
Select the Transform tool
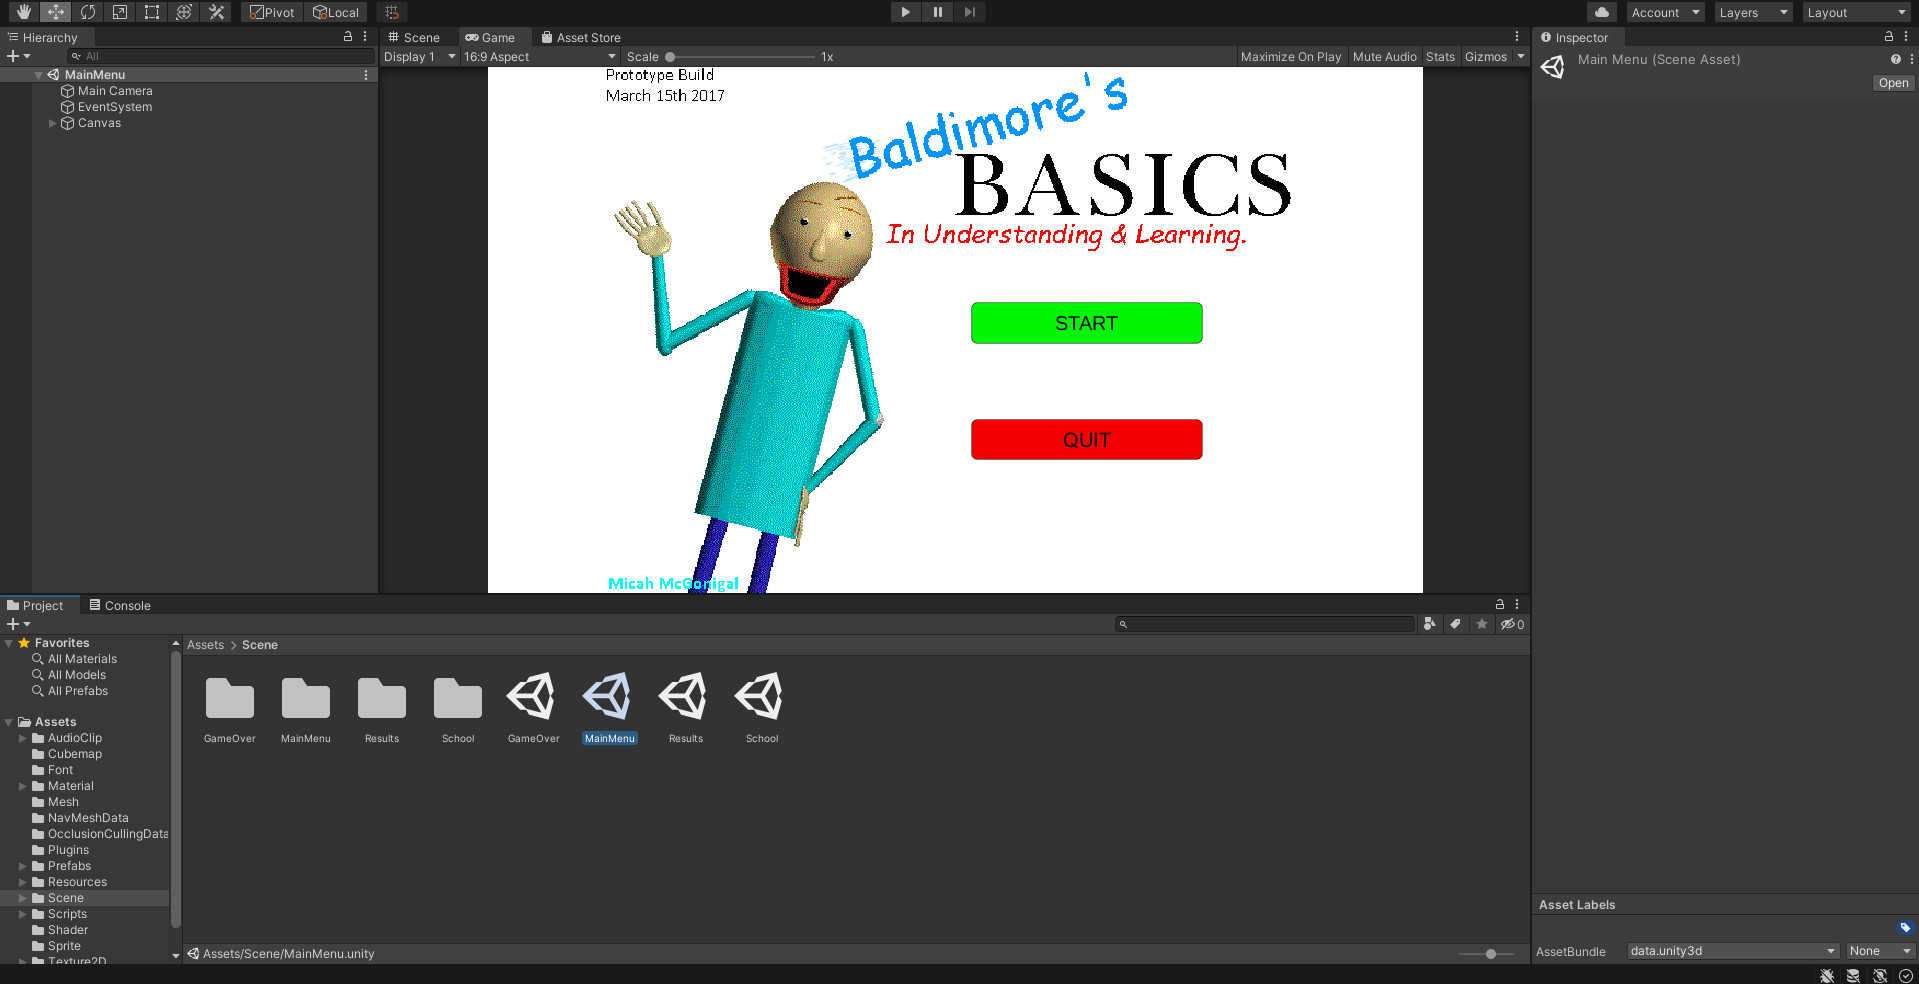click(184, 12)
